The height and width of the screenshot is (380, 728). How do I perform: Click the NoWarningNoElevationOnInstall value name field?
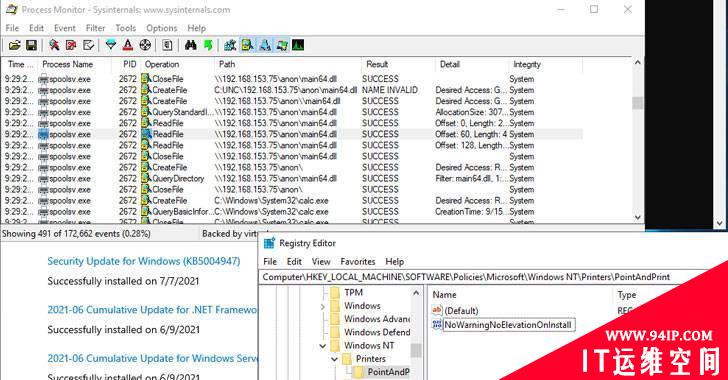click(x=509, y=325)
